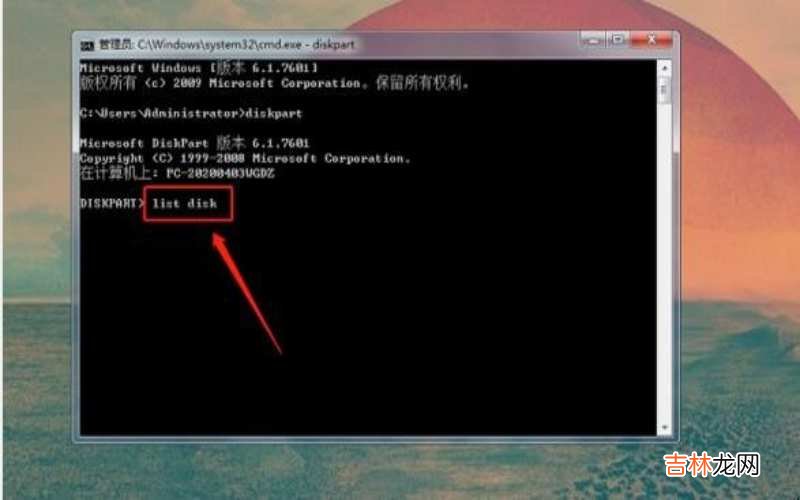The height and width of the screenshot is (500, 800).
Task: Click the Copyright Microsoft Corporation line
Action: click(x=245, y=158)
